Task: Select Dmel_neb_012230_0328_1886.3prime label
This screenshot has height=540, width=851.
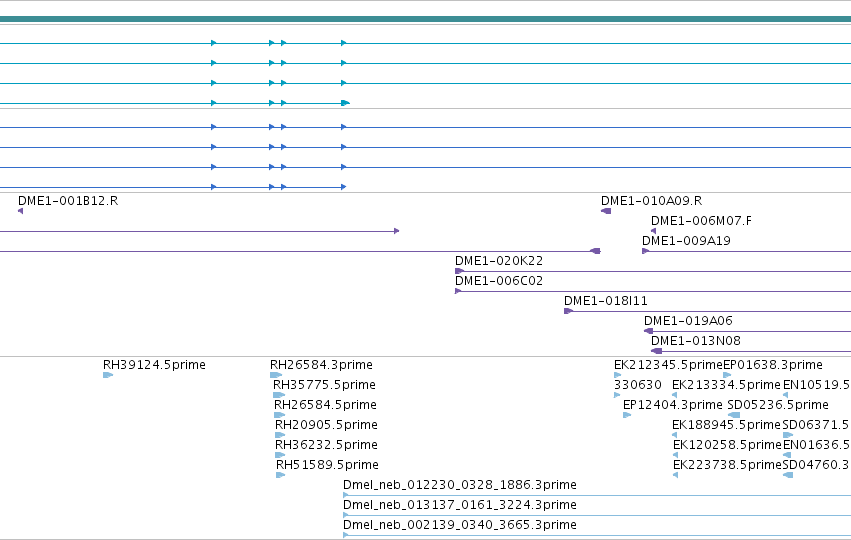Action: 460,485
